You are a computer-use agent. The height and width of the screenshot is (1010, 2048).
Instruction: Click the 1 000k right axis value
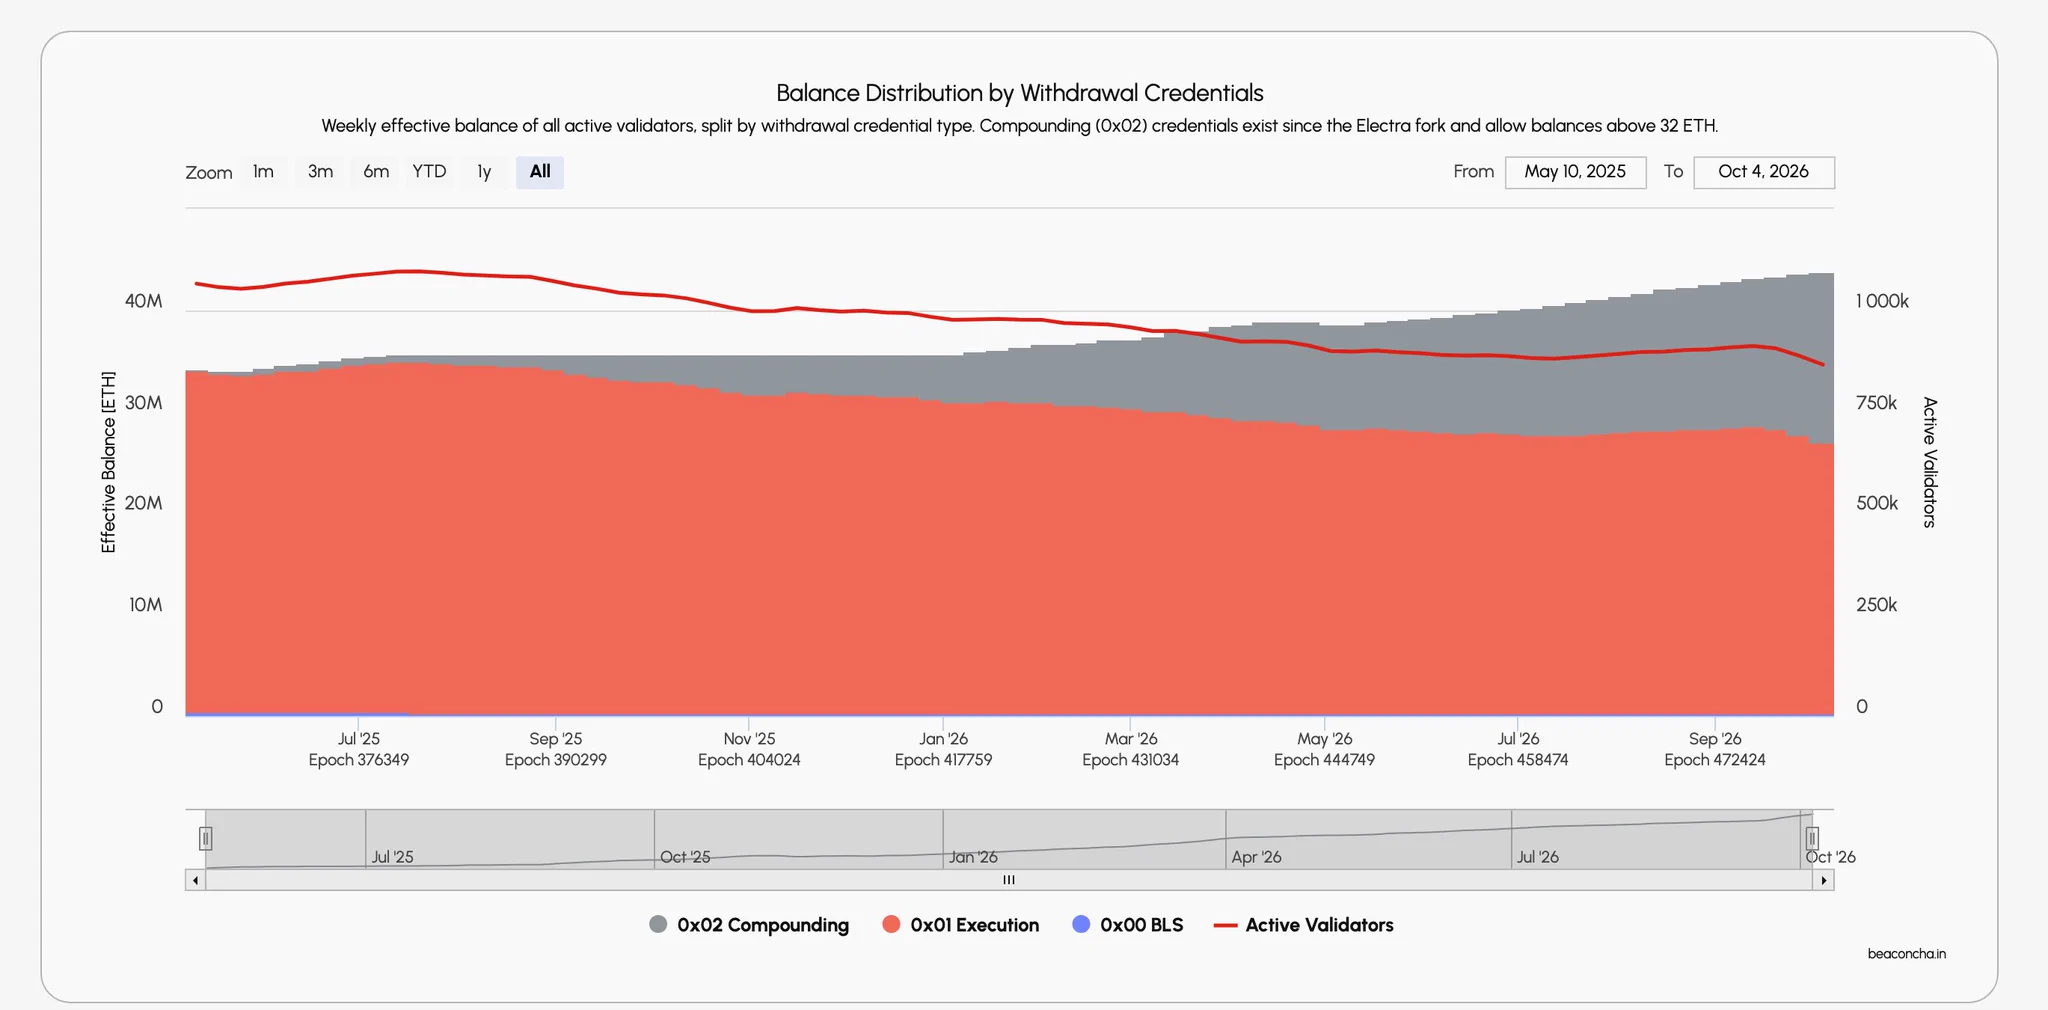click(1882, 301)
